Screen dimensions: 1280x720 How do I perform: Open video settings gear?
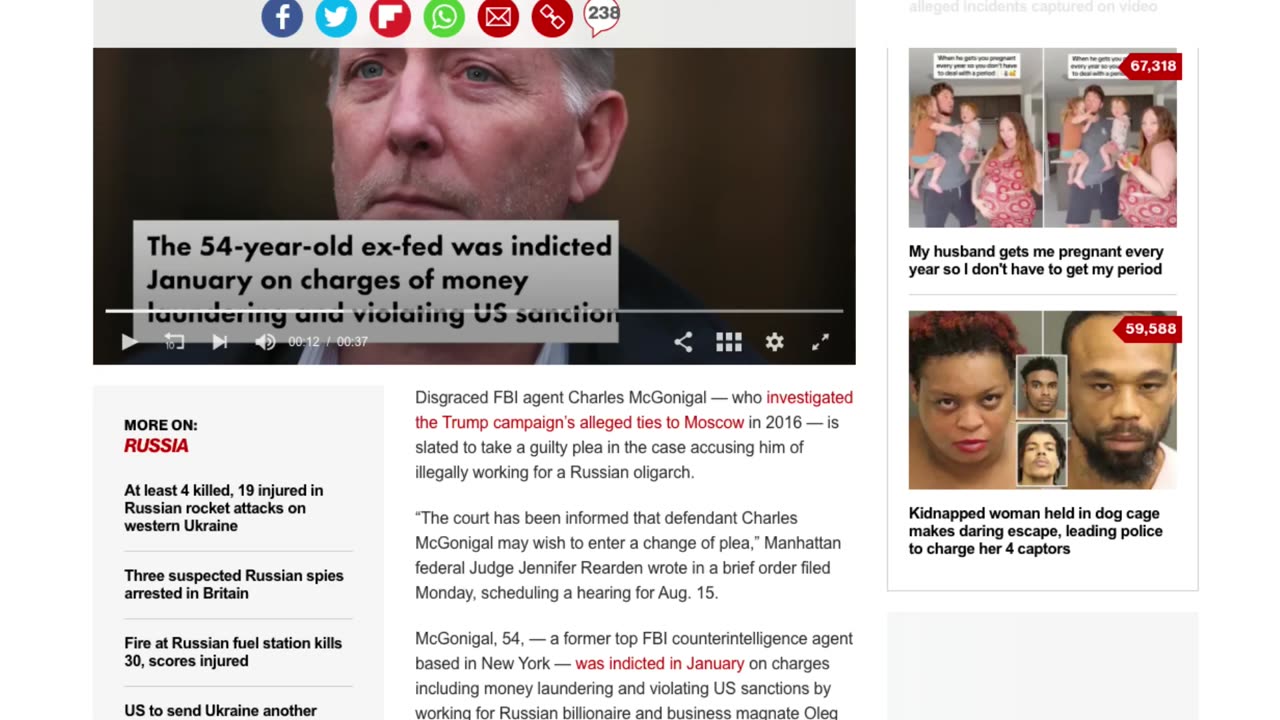pos(775,342)
